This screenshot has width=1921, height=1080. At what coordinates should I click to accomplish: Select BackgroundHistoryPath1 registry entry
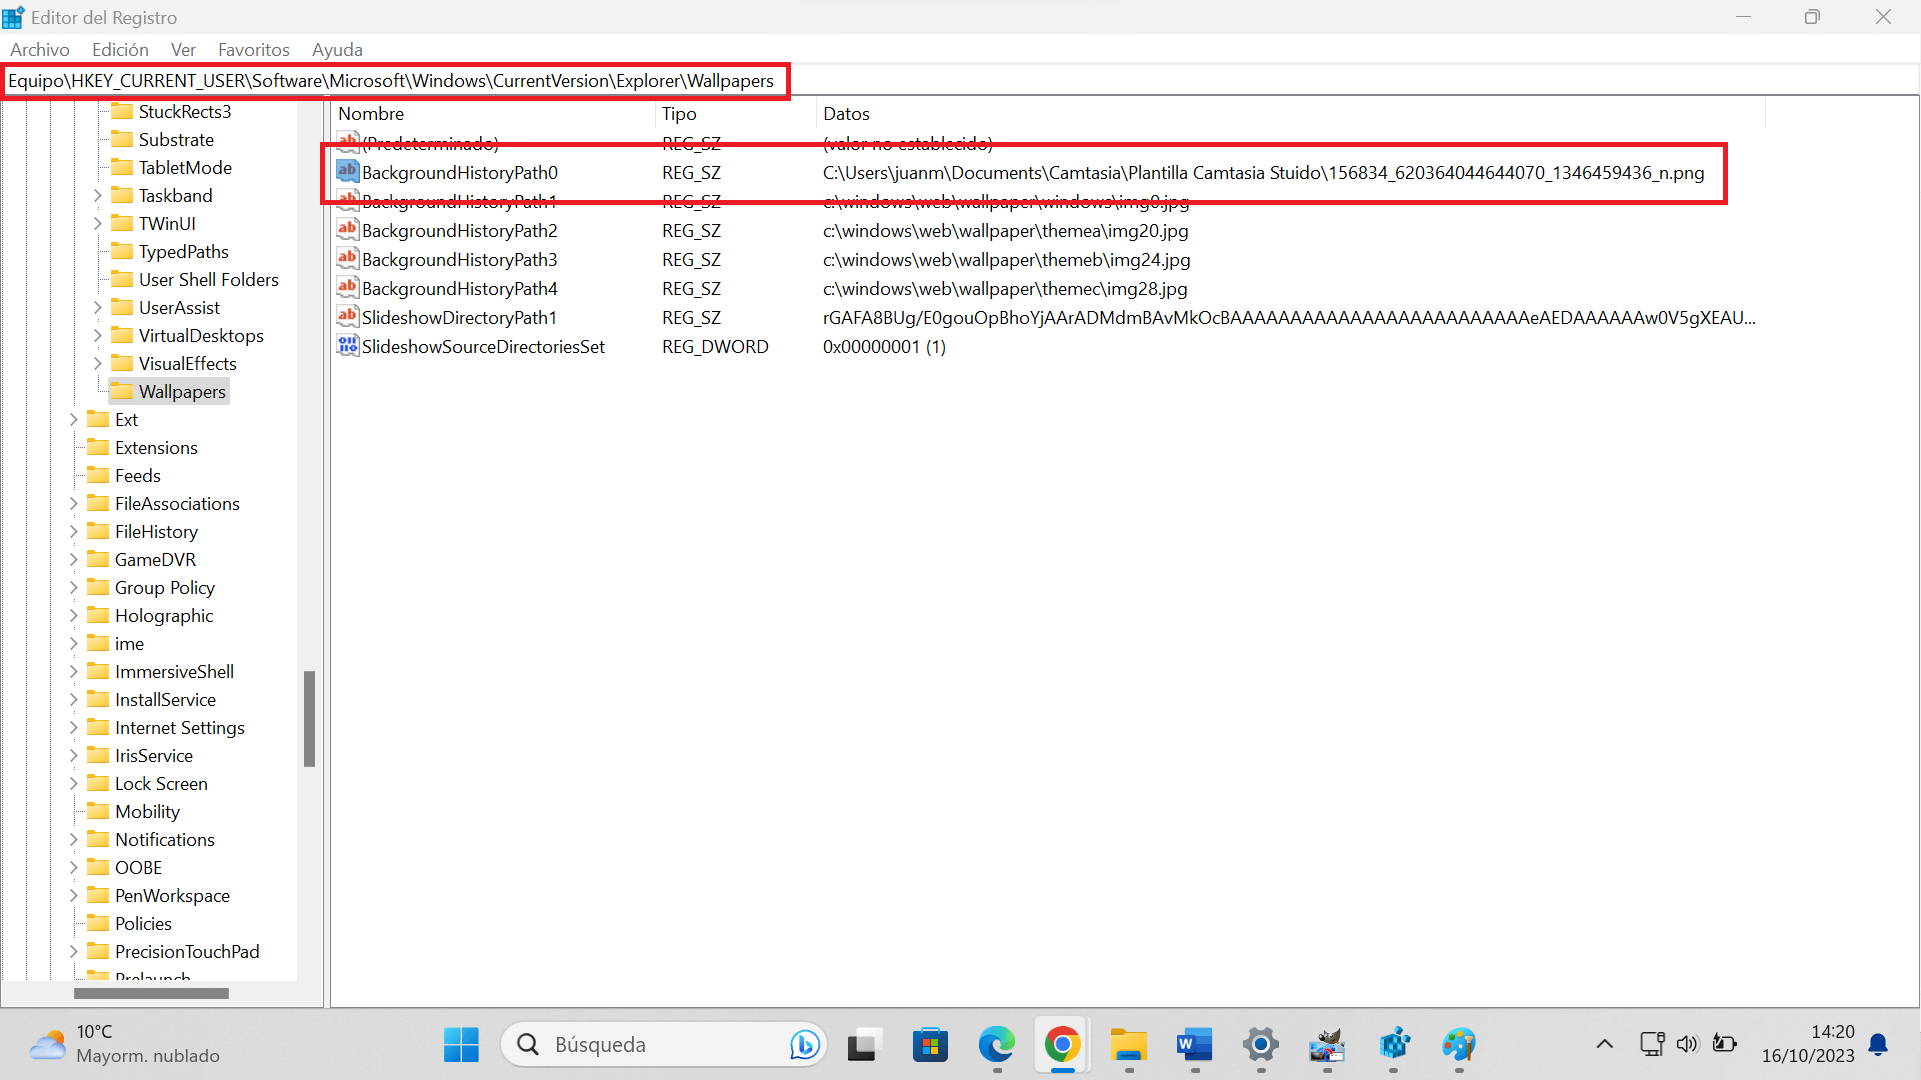click(x=458, y=202)
